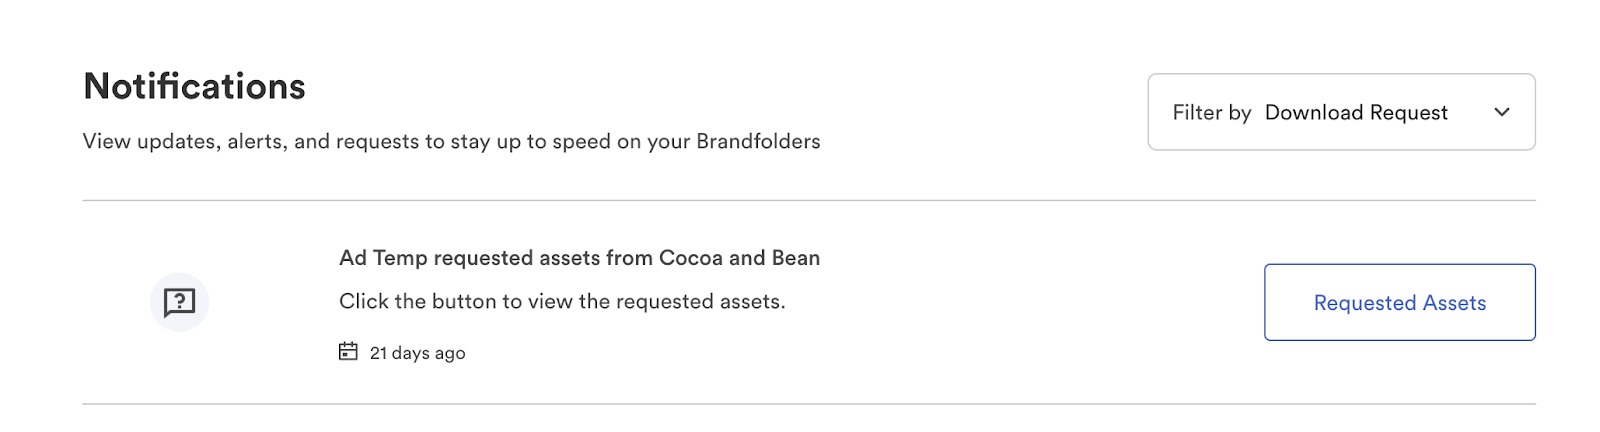Click the Notifications page heading
The image size is (1600, 432).
[195, 87]
